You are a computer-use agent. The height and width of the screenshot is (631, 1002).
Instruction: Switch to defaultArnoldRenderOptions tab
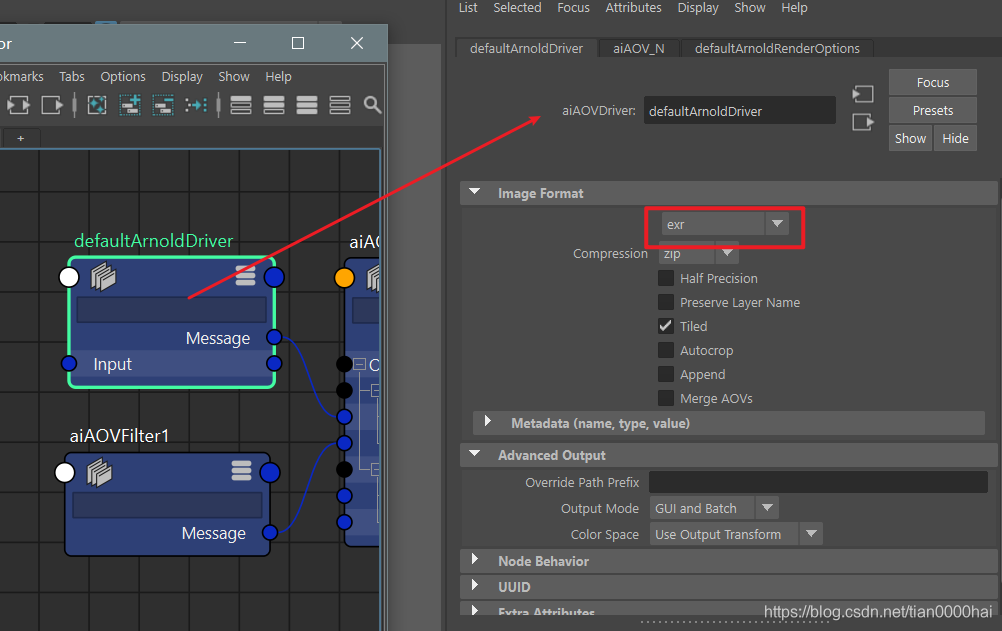[x=777, y=49]
